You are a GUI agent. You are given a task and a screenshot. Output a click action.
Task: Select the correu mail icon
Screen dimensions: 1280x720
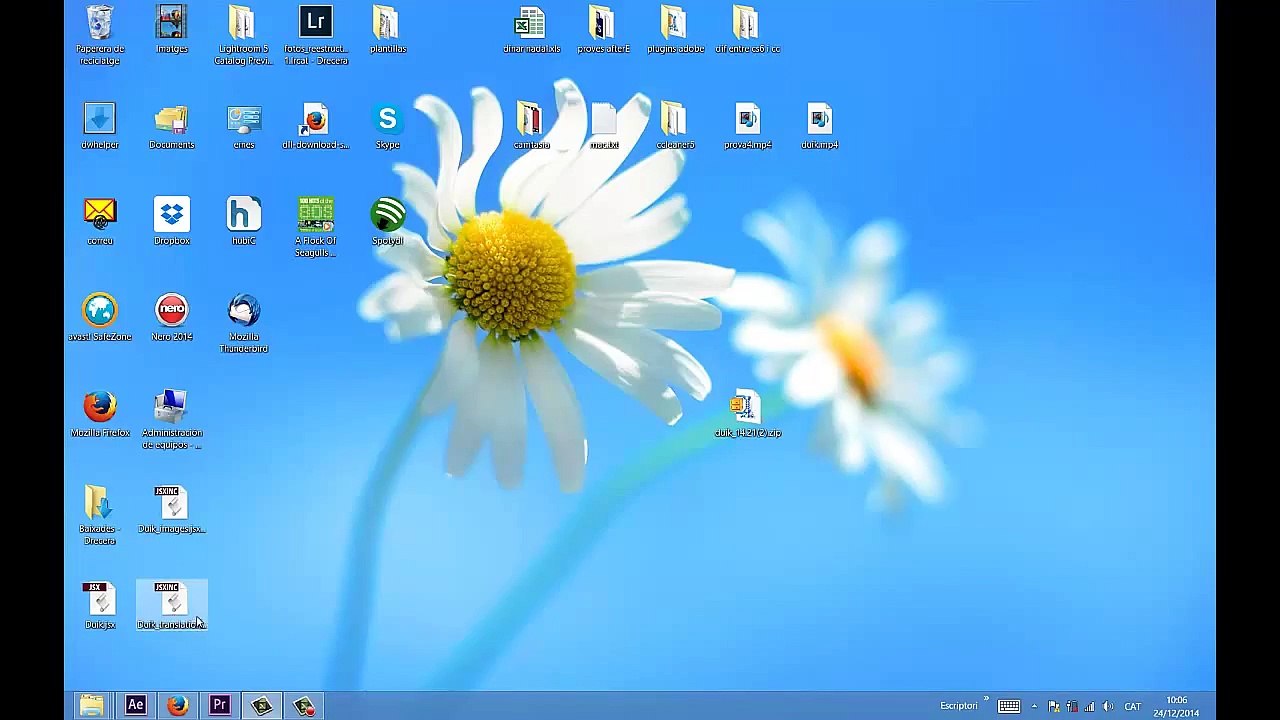click(100, 221)
